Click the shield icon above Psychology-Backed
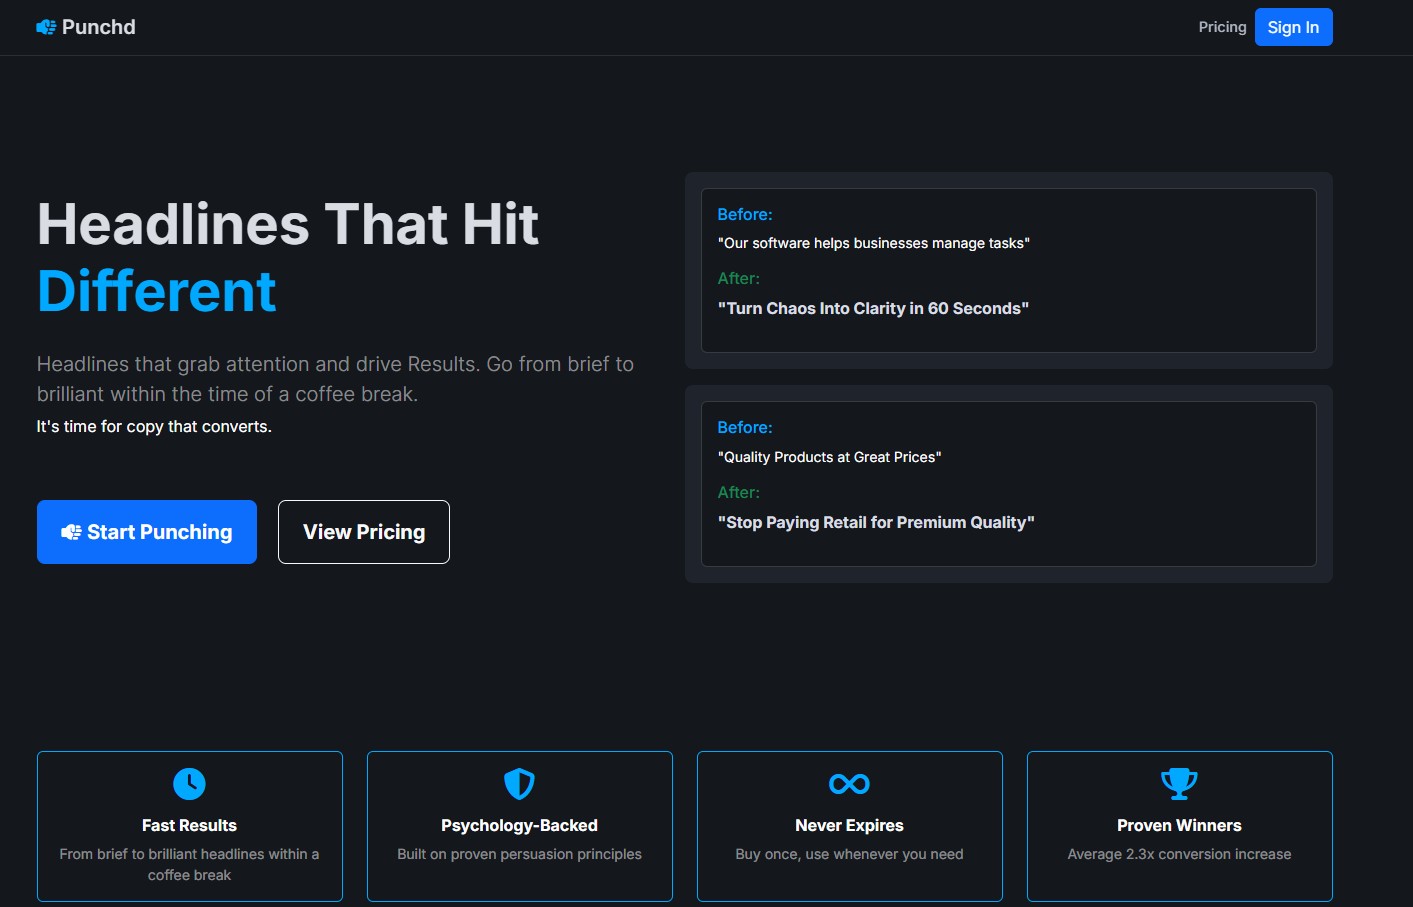This screenshot has height=907, width=1413. [x=519, y=784]
